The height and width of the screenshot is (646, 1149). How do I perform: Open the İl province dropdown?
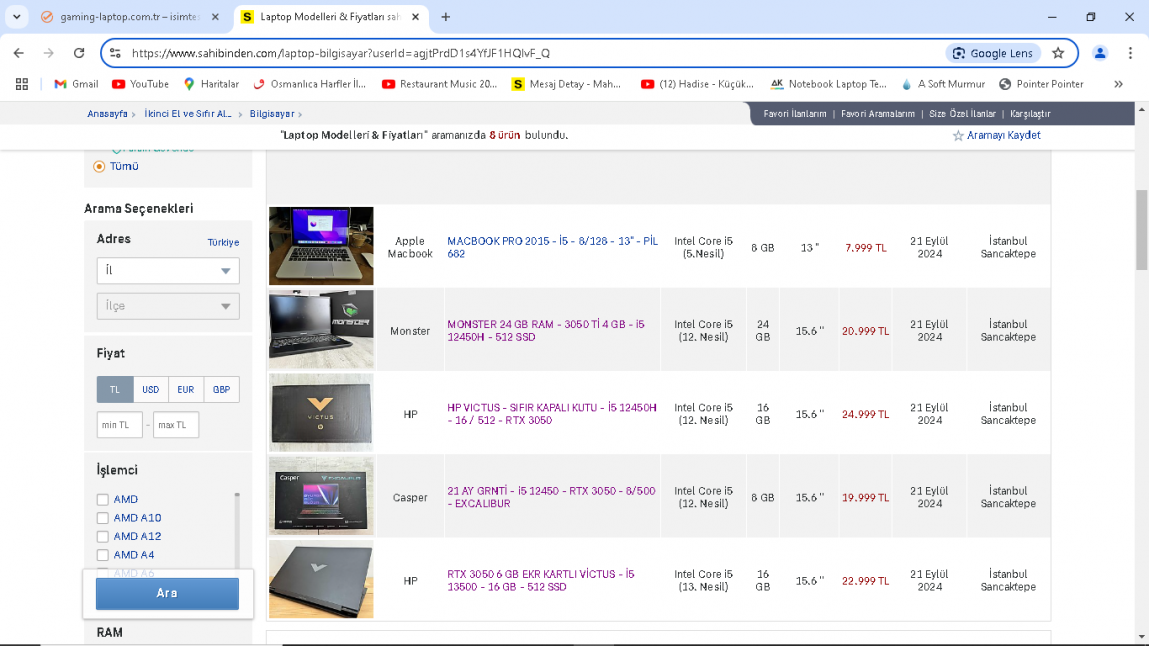168,270
